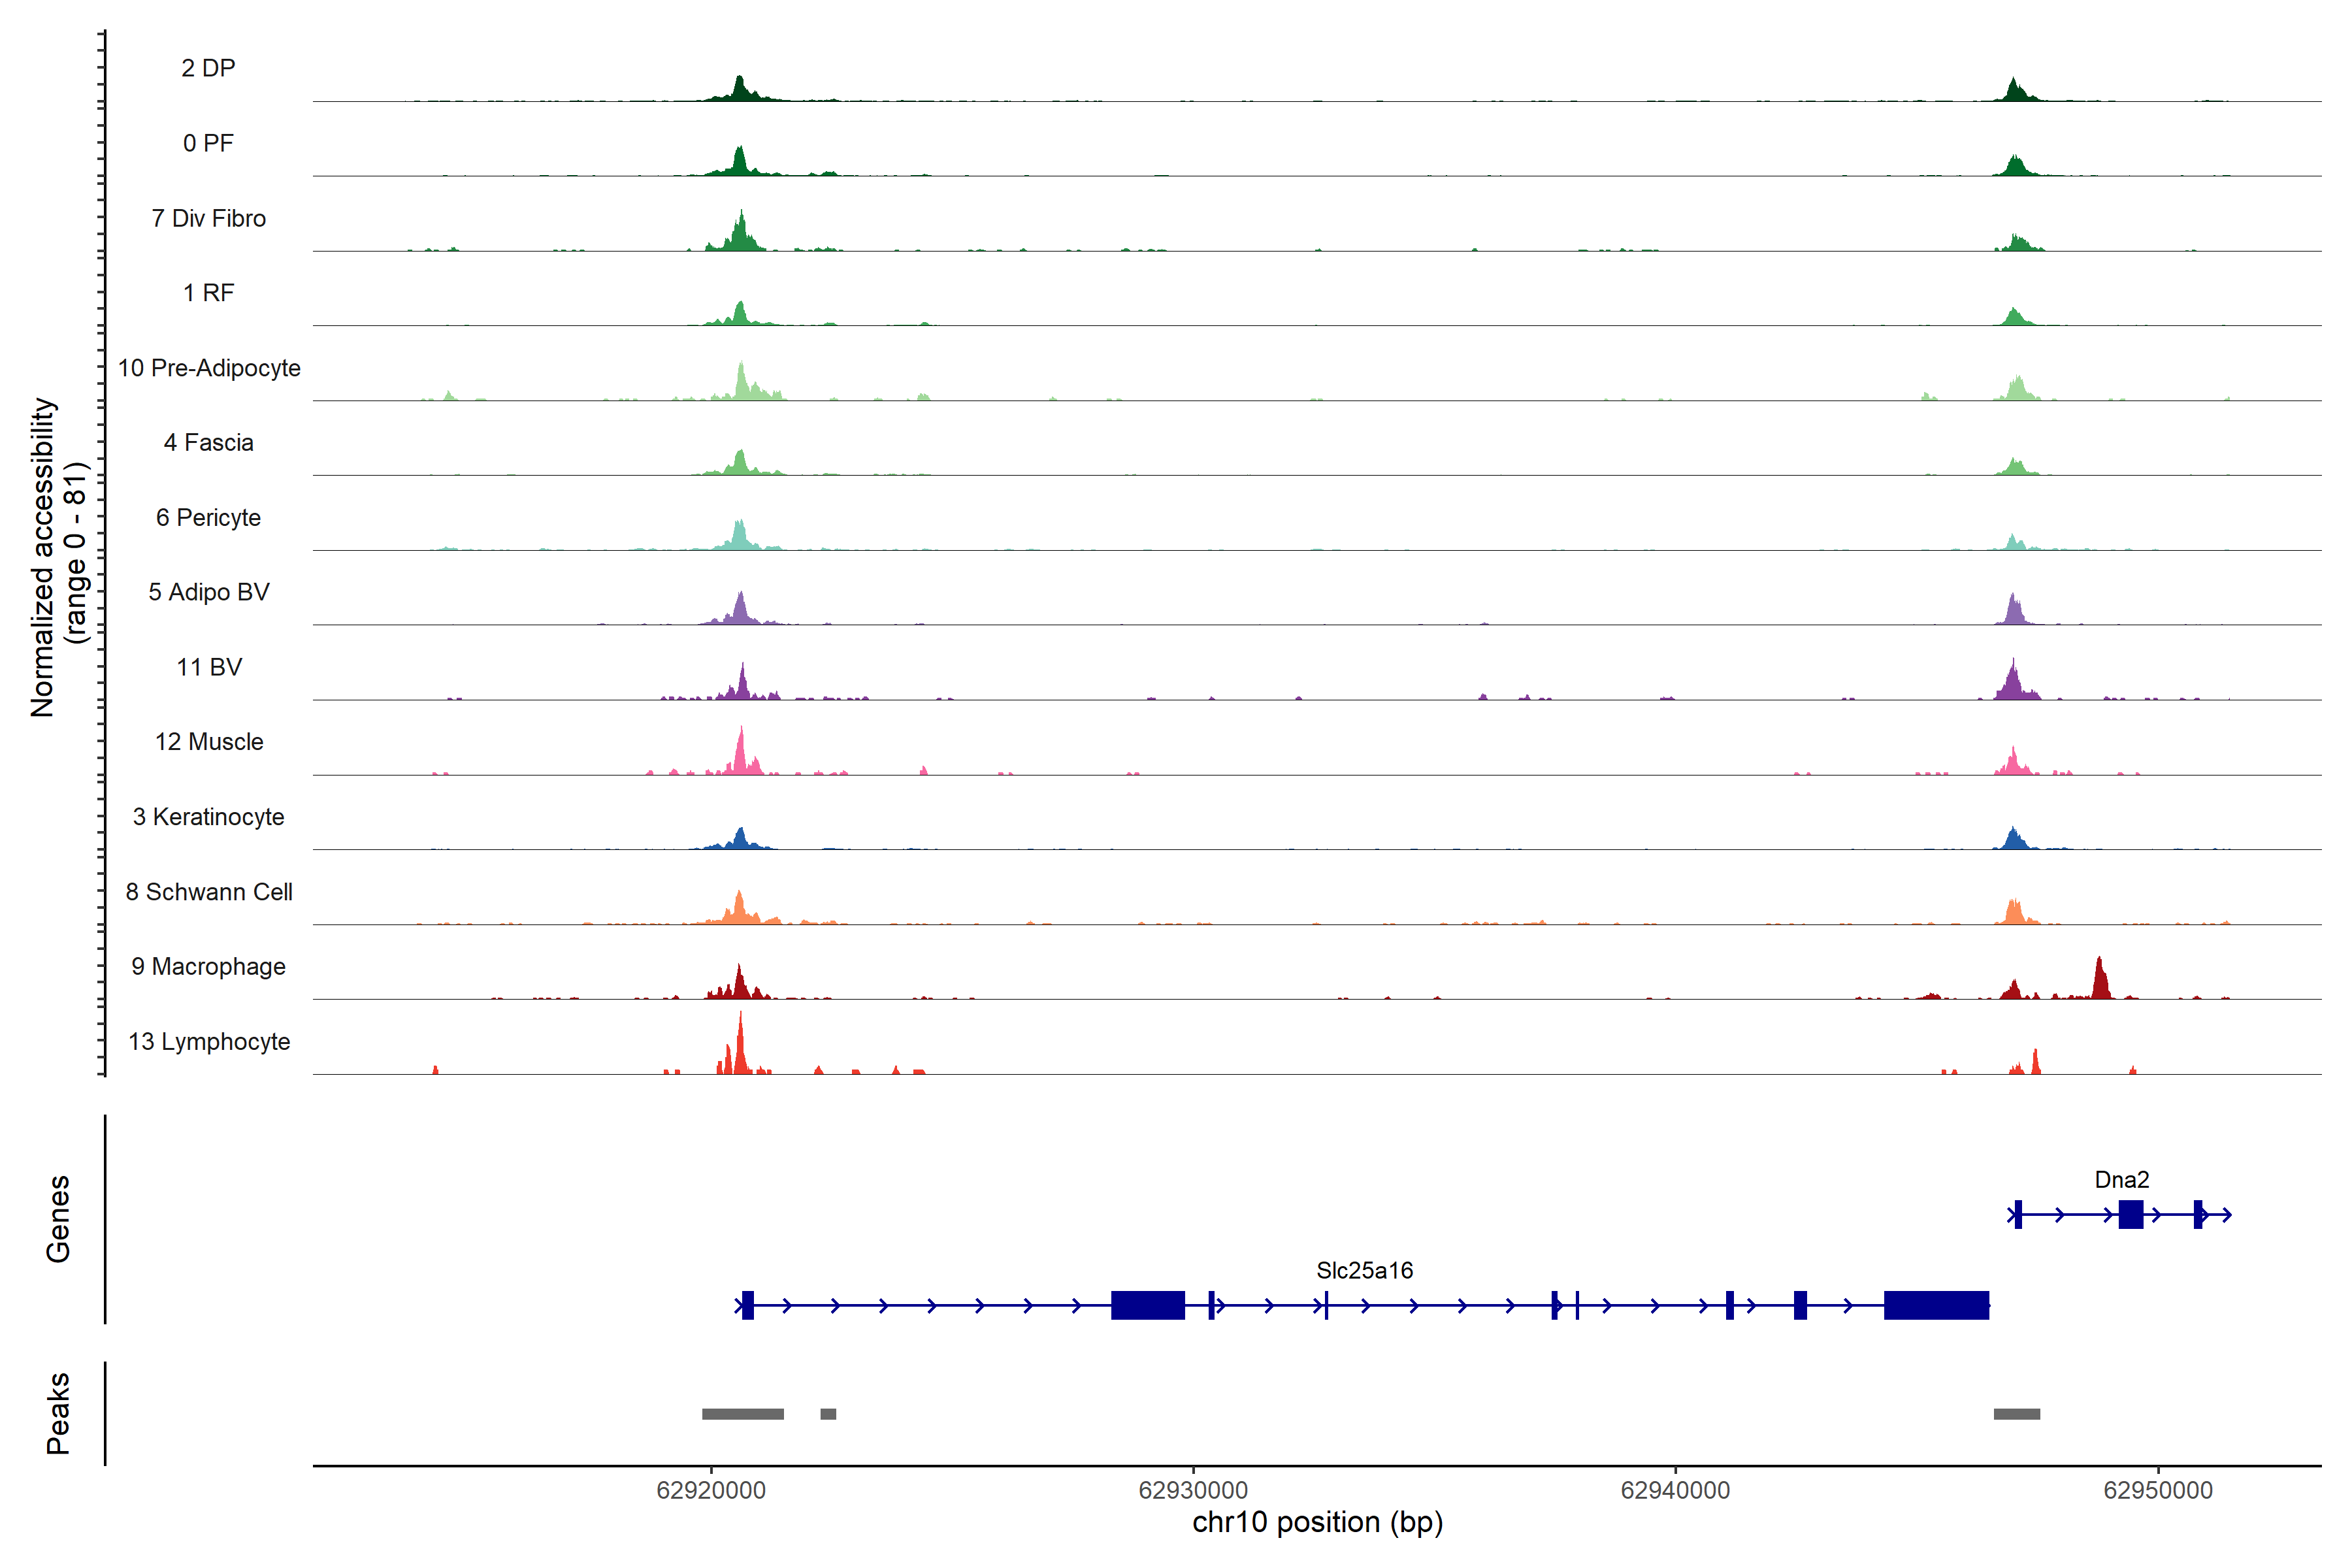Select the 9 Macrophage track label
The width and height of the screenshot is (2352, 1568).
[x=208, y=967]
